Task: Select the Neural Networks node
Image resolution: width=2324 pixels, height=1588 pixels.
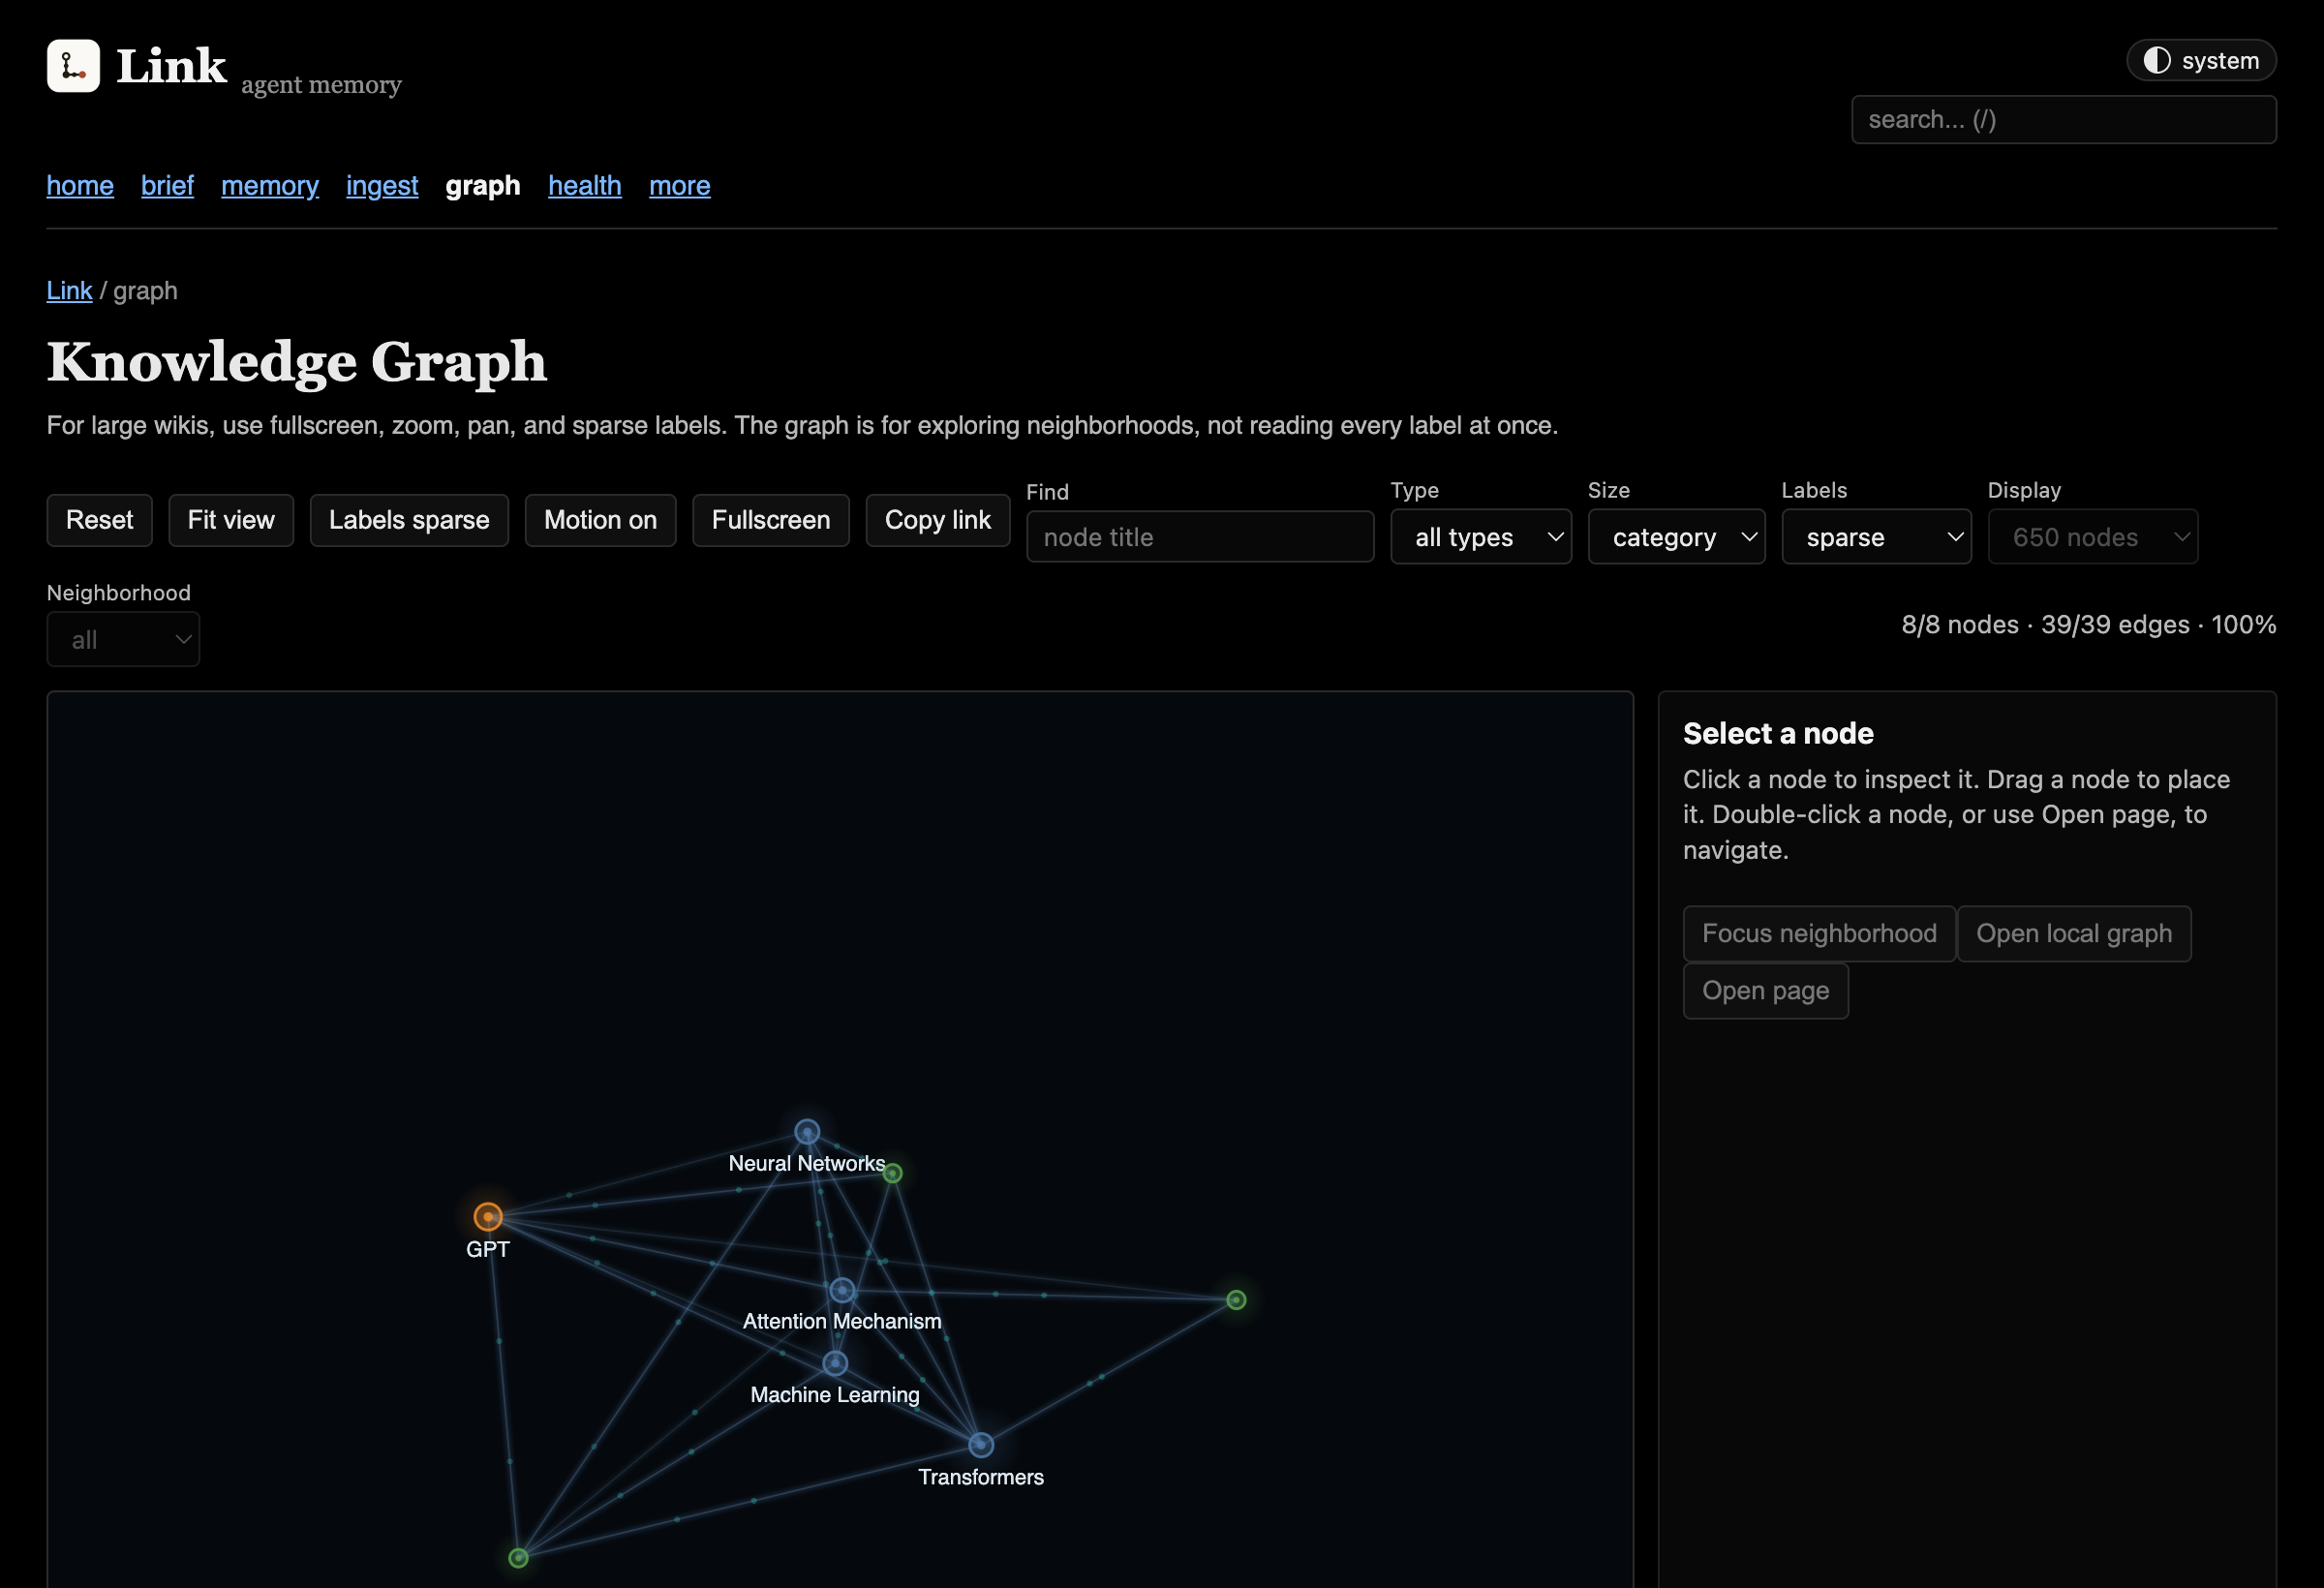Action: pos(807,1131)
